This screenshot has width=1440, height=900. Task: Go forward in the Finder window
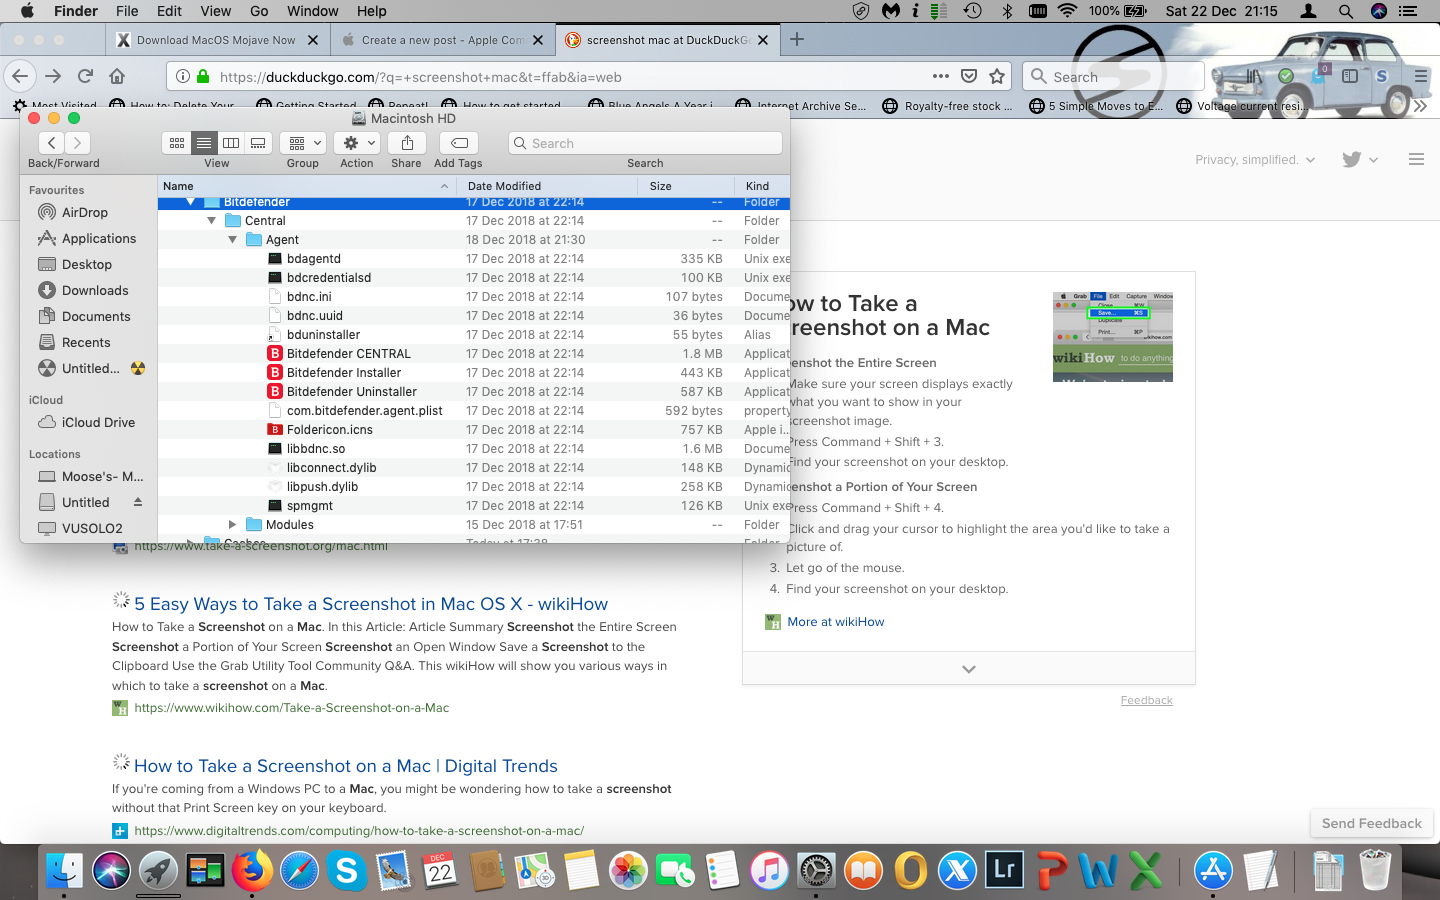(78, 143)
